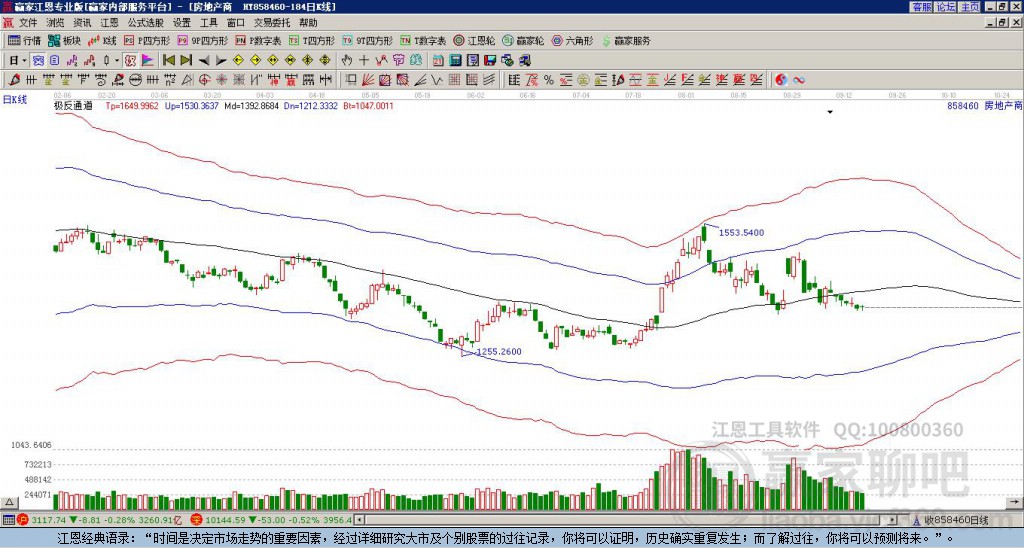
Task: Click the infinity loop icon
Action: point(799,80)
